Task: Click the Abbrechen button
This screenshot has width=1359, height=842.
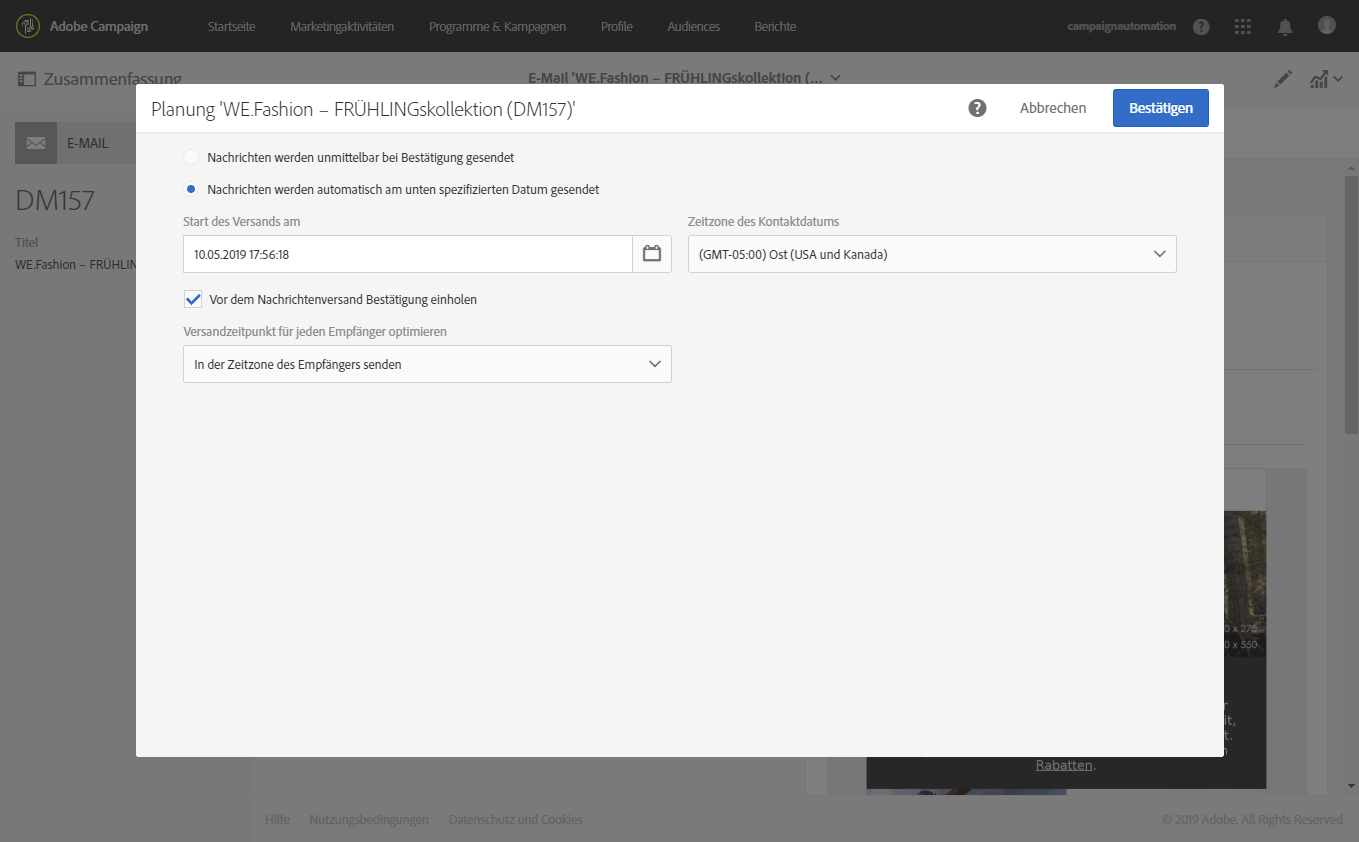Action: click(1053, 108)
